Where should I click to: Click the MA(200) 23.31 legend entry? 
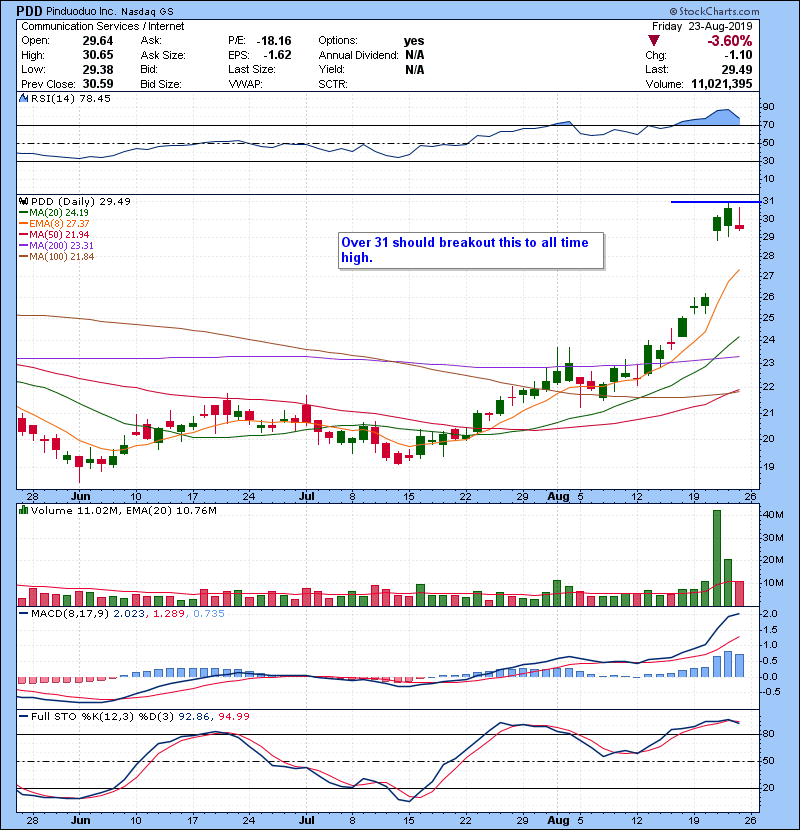tap(56, 246)
